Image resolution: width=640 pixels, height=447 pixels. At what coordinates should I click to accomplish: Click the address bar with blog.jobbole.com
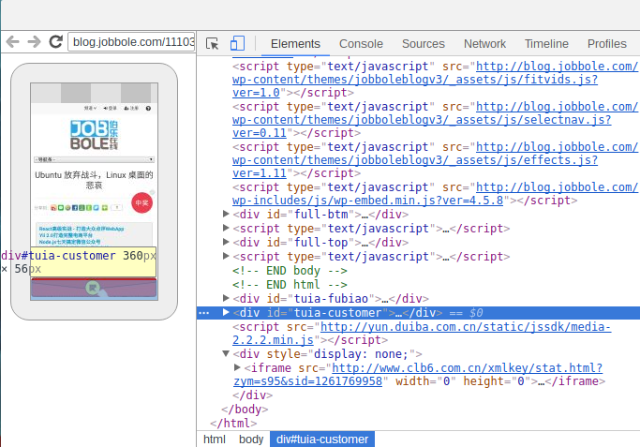point(131,42)
